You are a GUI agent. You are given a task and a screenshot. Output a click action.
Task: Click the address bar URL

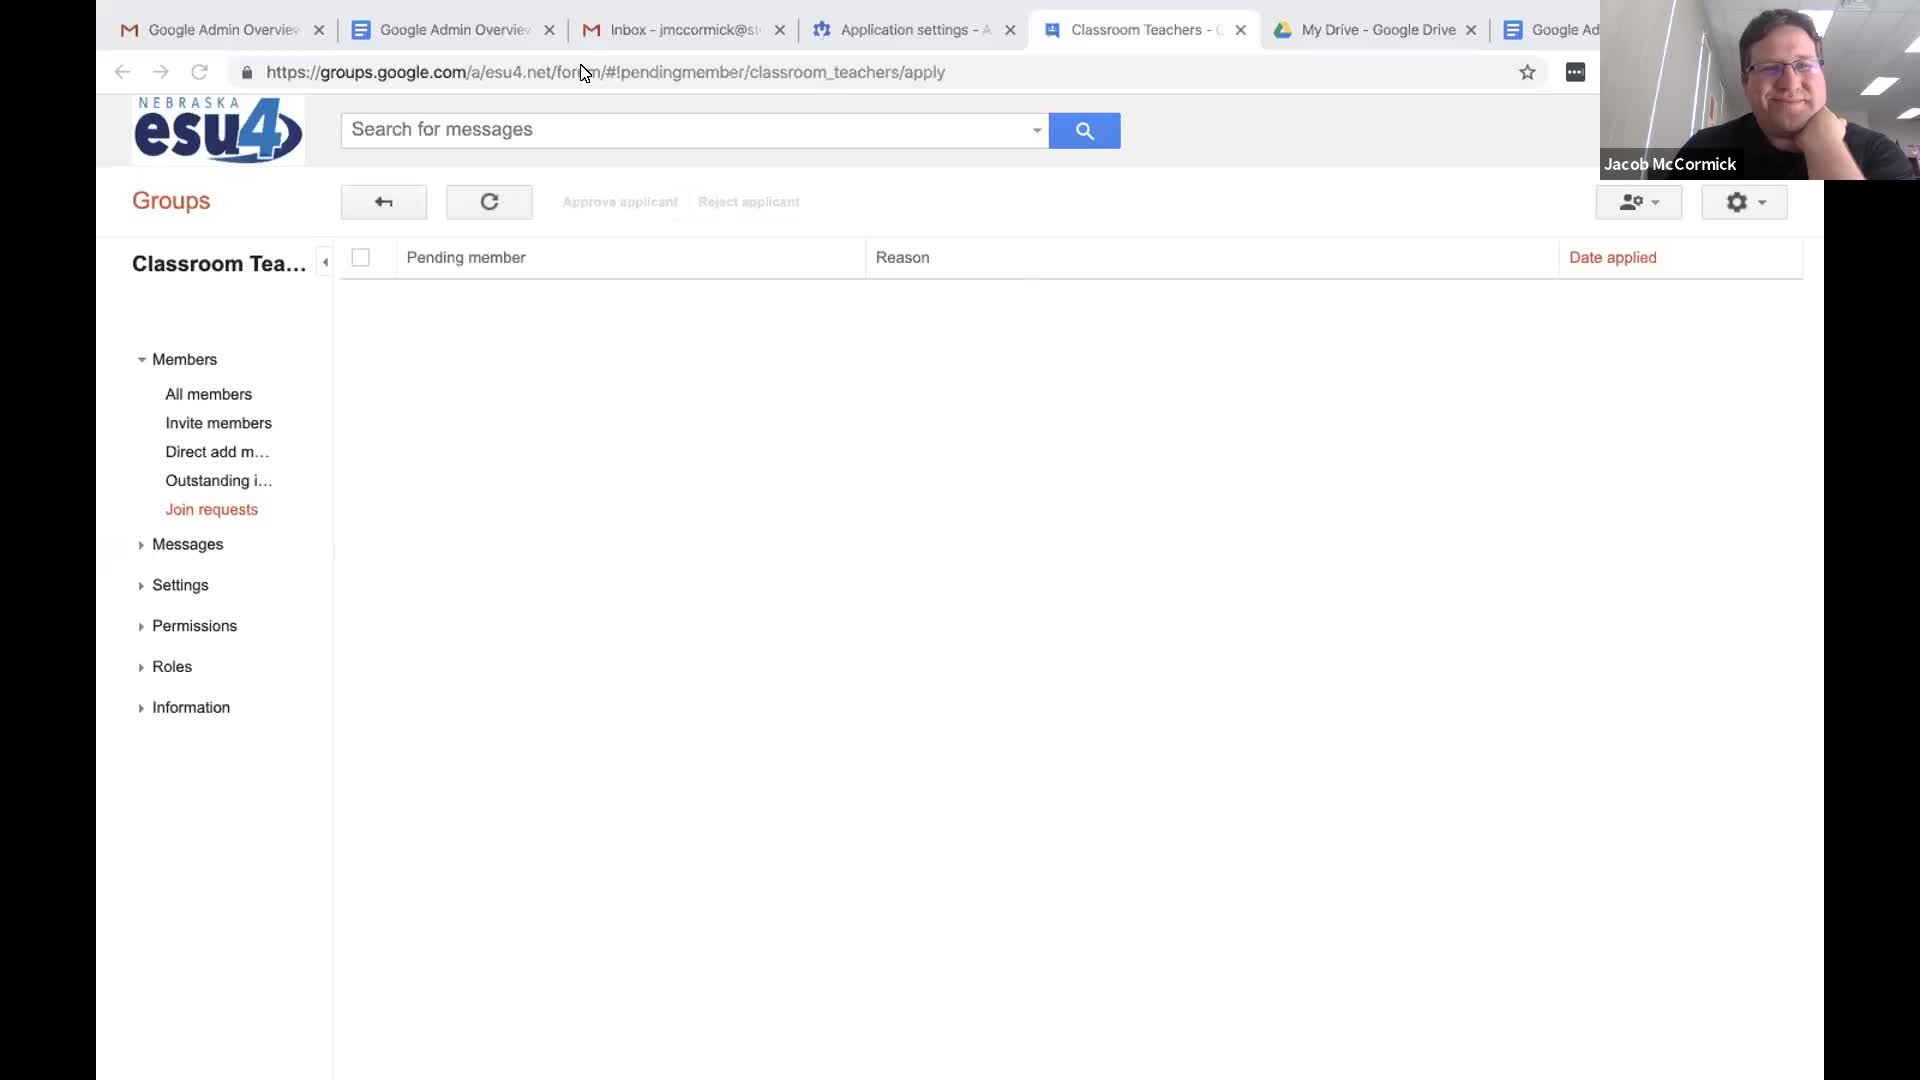[x=605, y=72]
